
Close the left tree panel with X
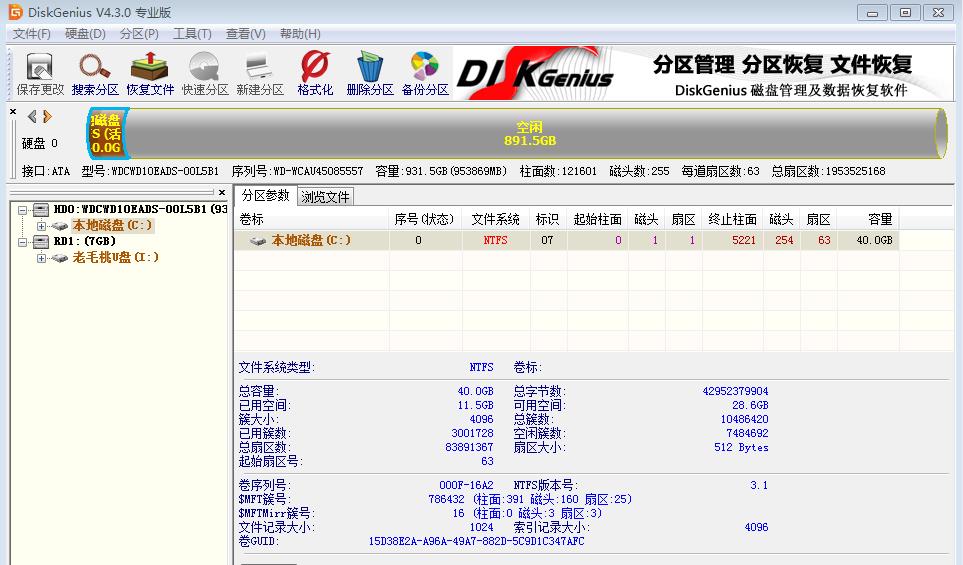(222, 192)
